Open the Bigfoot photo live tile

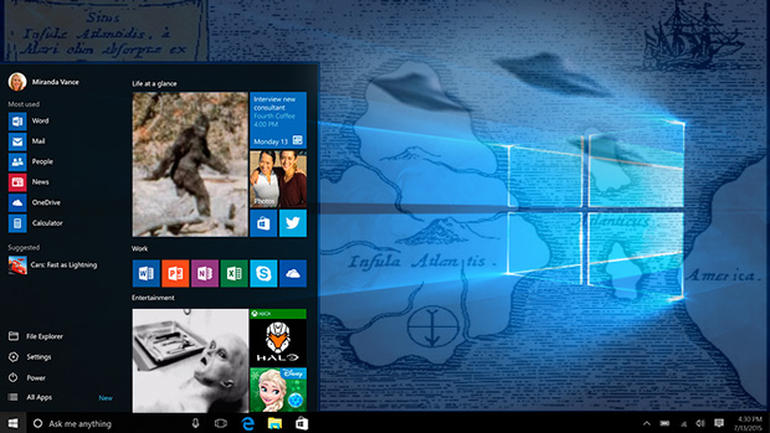[190, 164]
